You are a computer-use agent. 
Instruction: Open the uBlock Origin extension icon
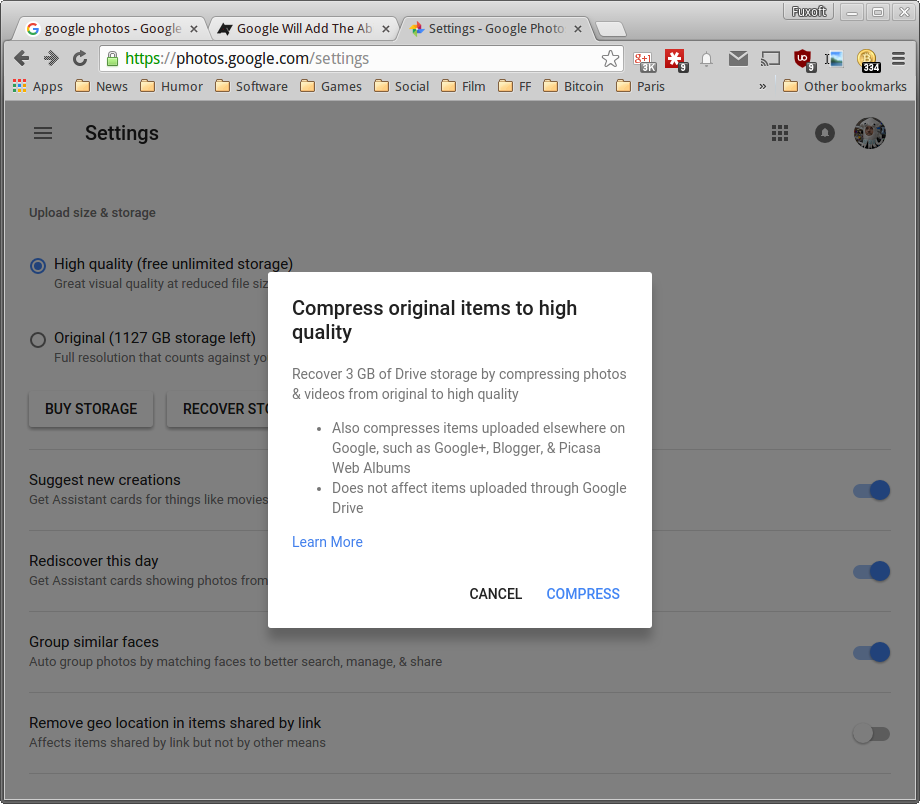[803, 60]
